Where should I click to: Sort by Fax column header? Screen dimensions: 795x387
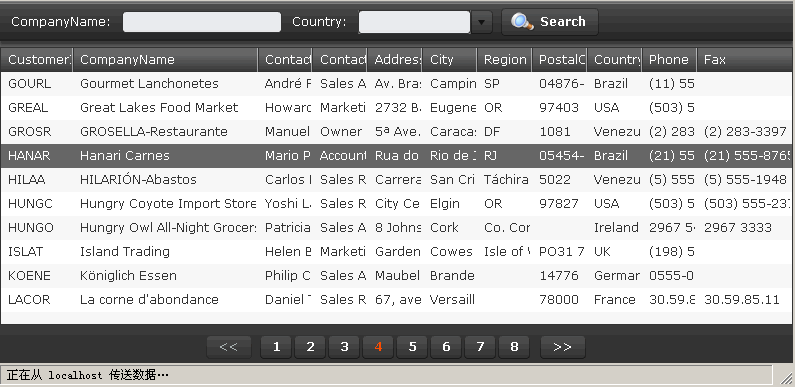745,60
